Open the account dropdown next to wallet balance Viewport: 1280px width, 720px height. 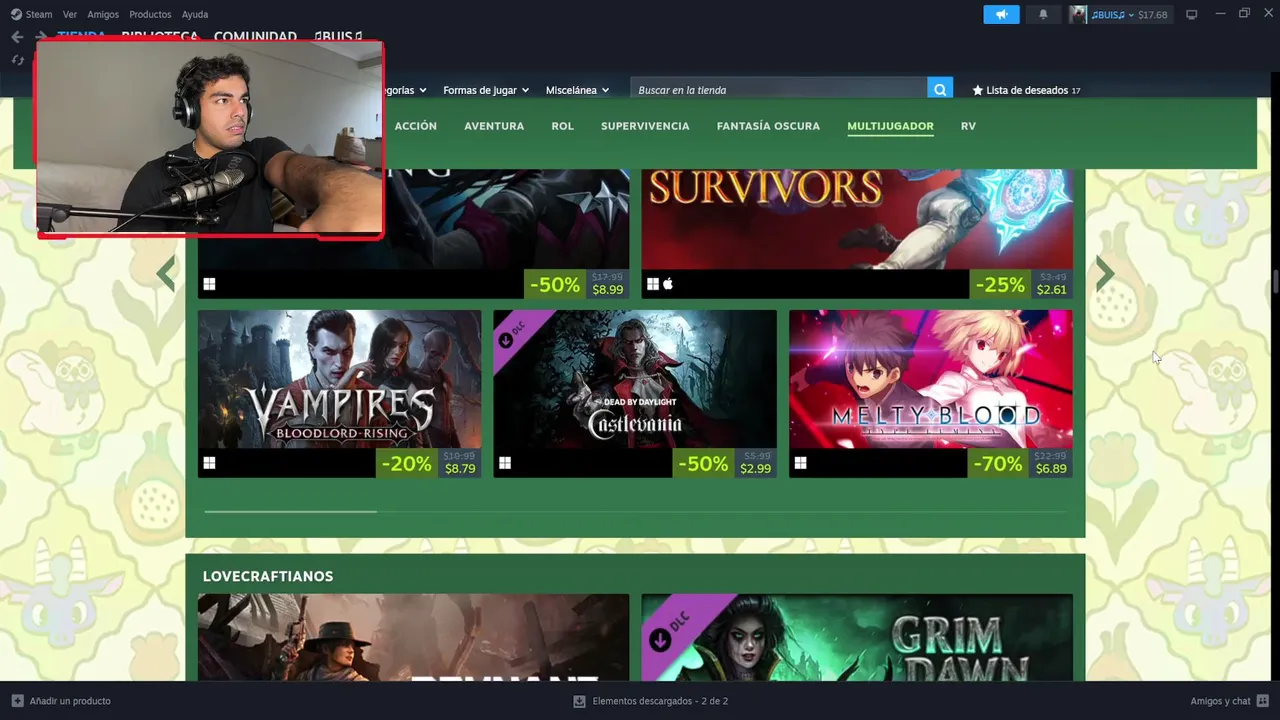[x=1131, y=15]
